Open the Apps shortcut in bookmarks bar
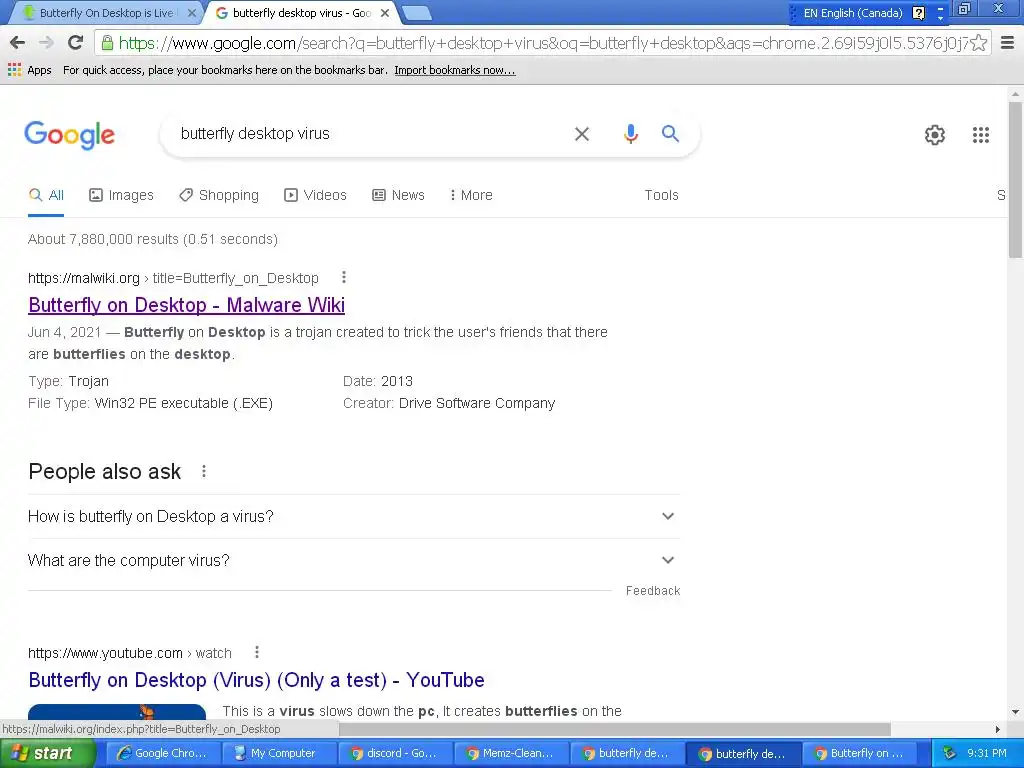This screenshot has width=1024, height=768. (30, 70)
